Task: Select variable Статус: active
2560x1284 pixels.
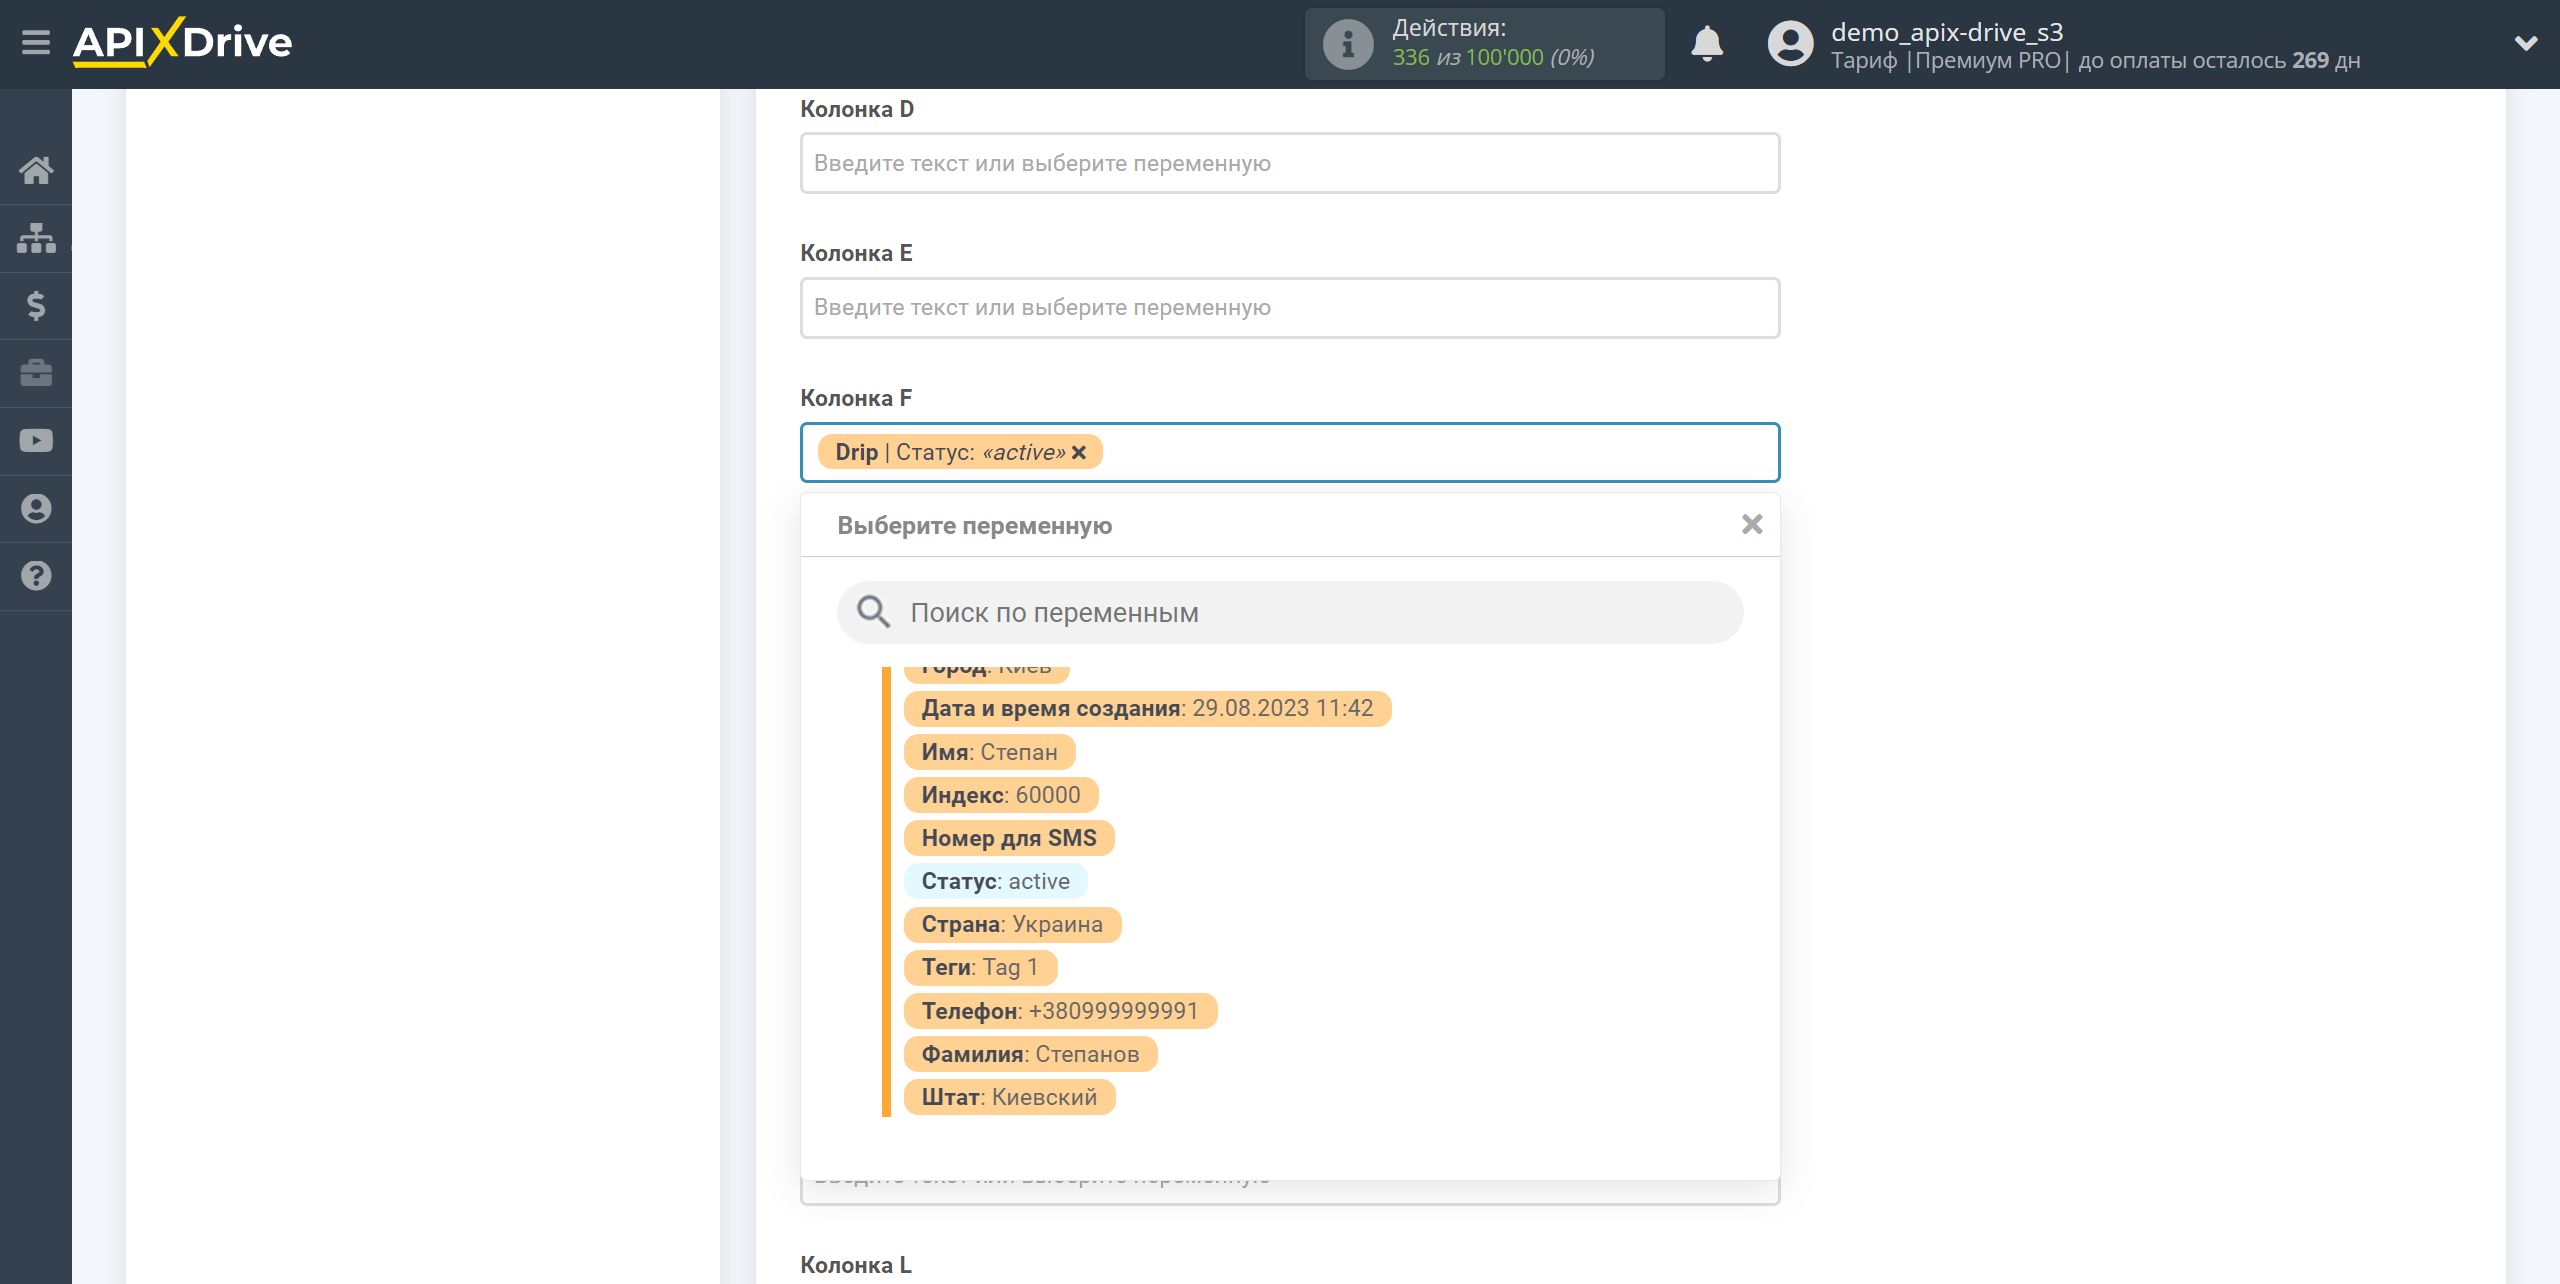Action: coord(995,881)
